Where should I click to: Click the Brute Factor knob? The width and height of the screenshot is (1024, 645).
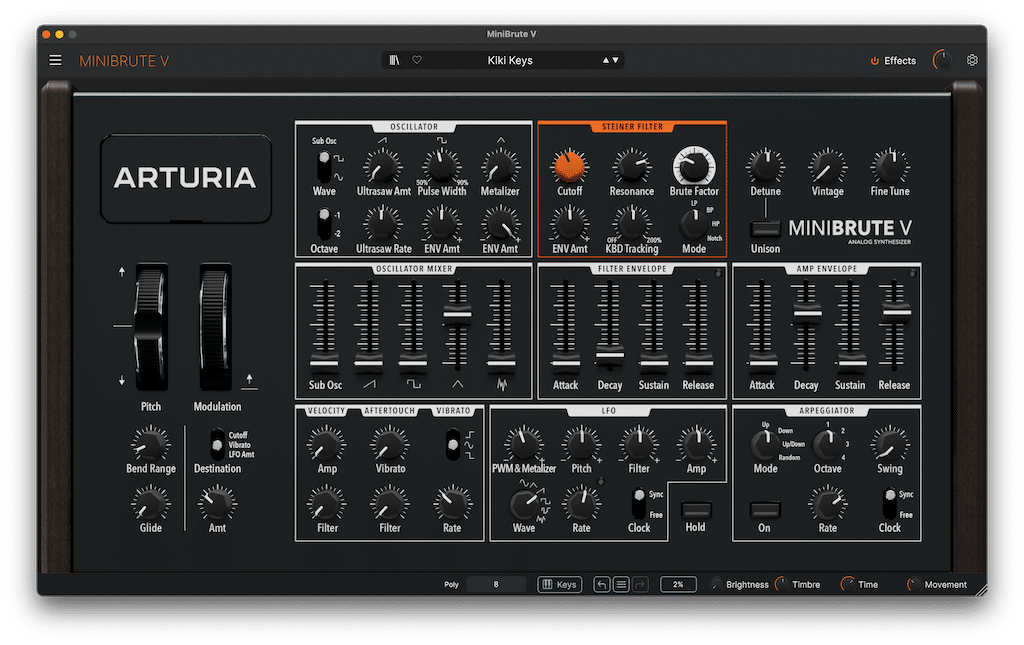coord(694,166)
